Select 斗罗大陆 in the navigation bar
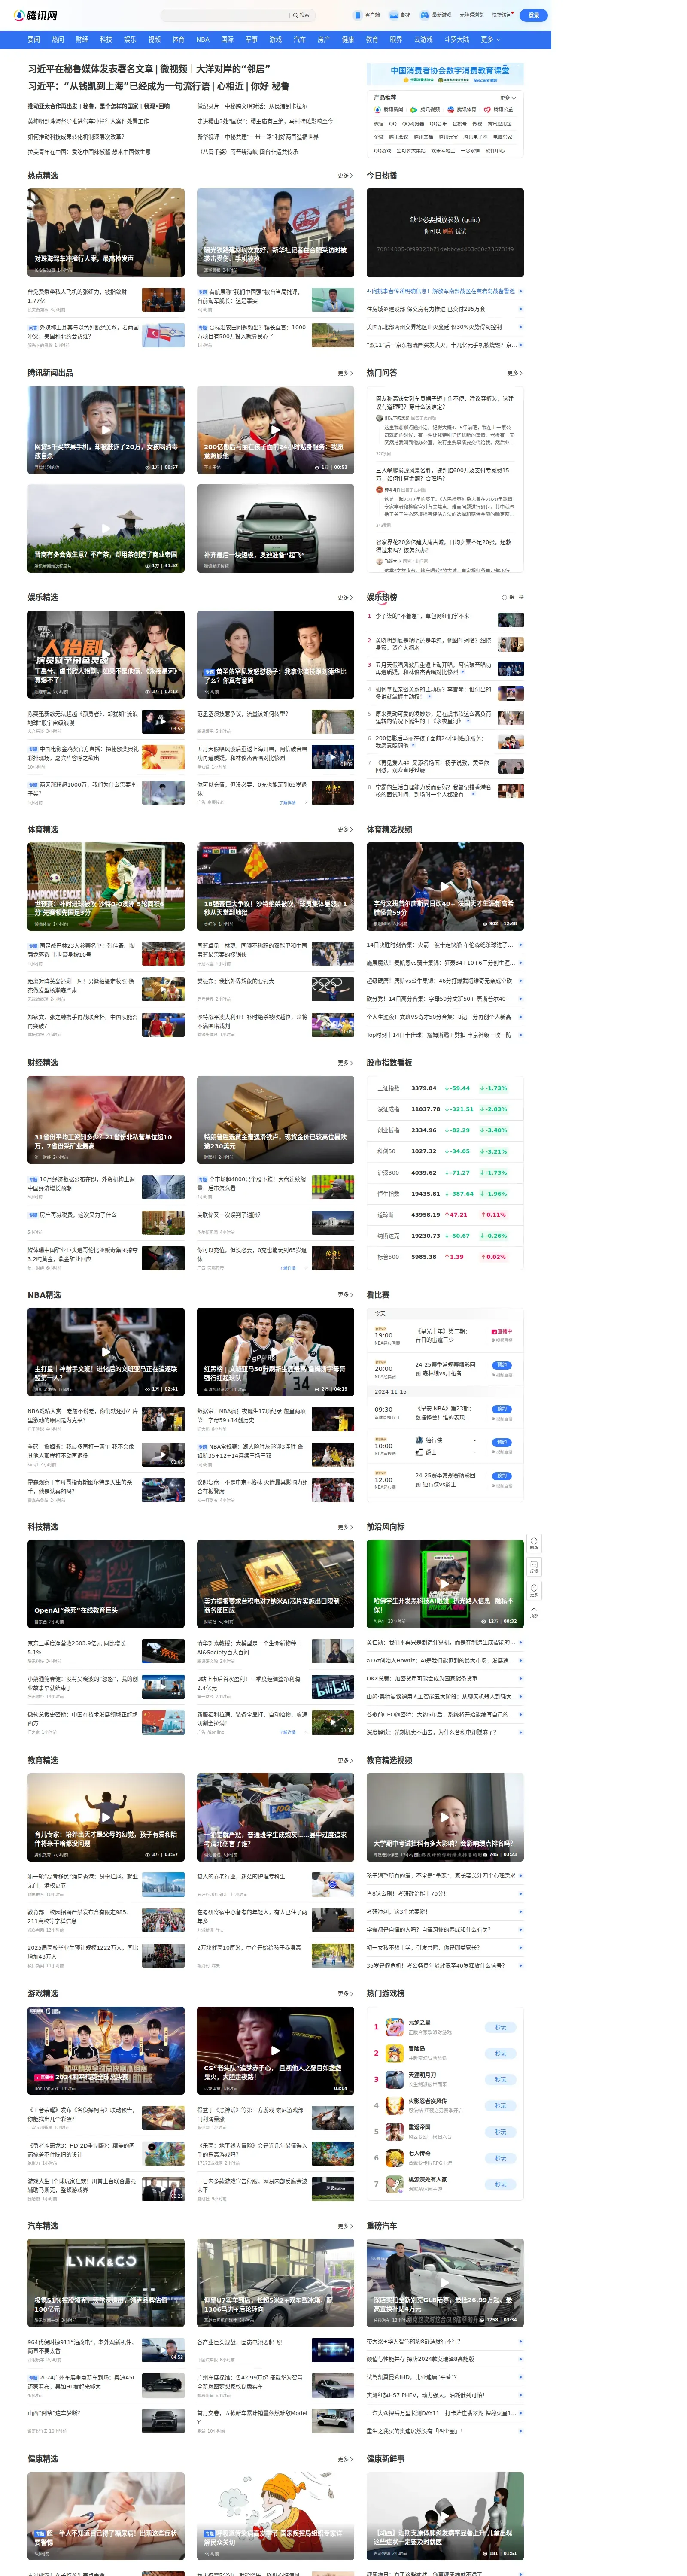Screen dimensions: 687x2576 456,40
